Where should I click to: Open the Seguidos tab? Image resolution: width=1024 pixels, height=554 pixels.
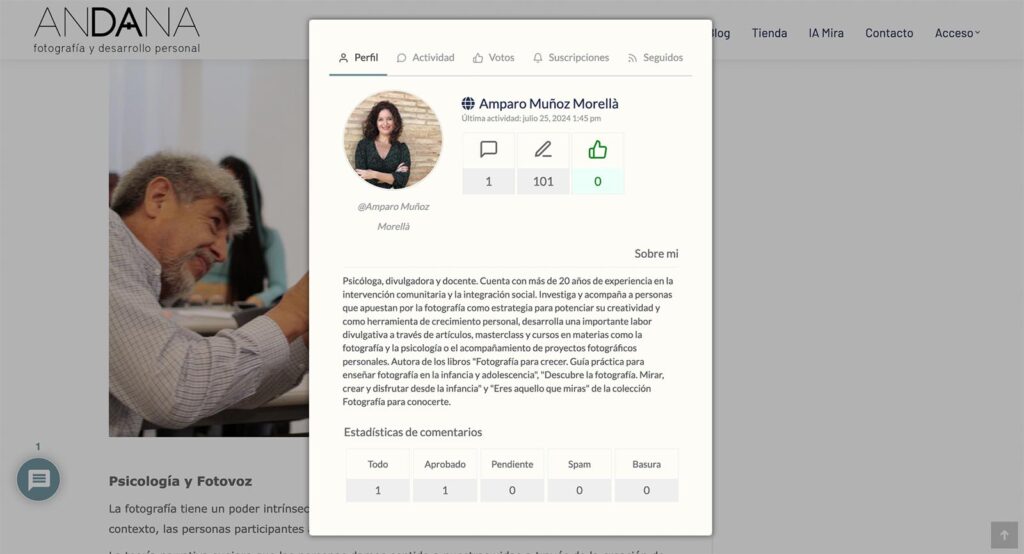tap(655, 57)
